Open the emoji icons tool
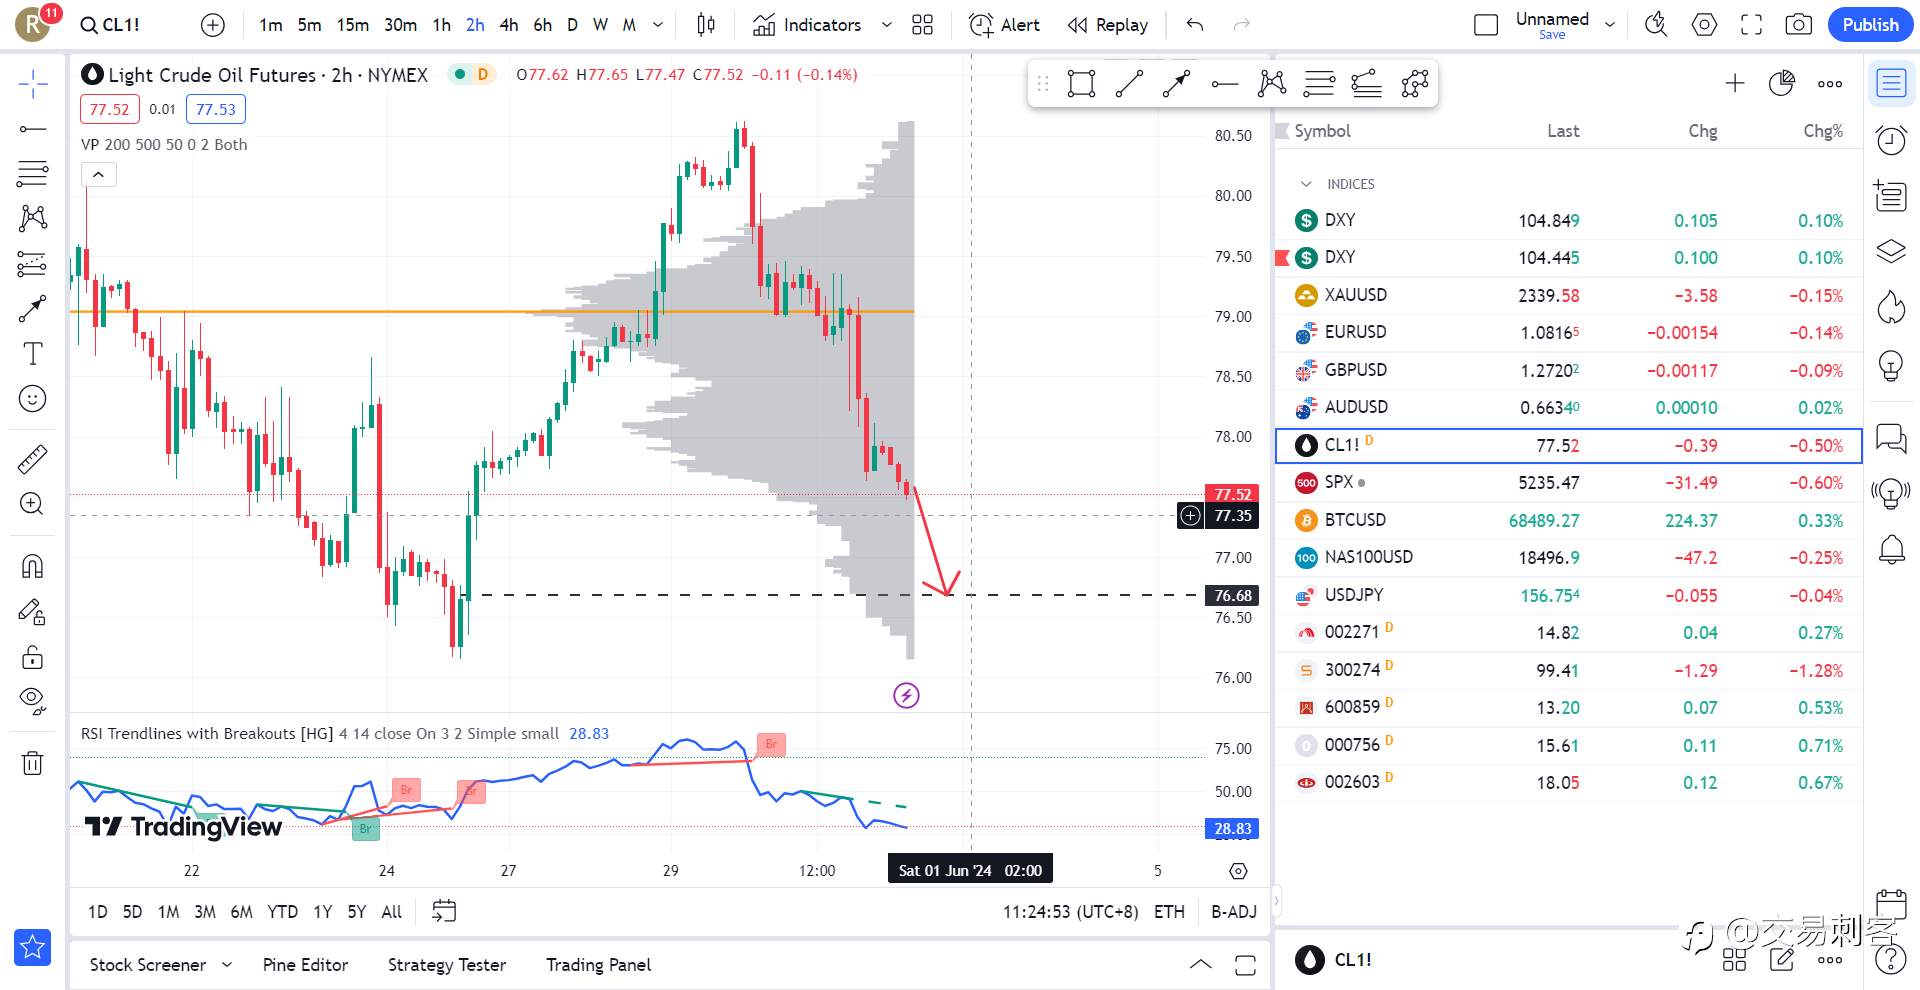 (x=33, y=399)
